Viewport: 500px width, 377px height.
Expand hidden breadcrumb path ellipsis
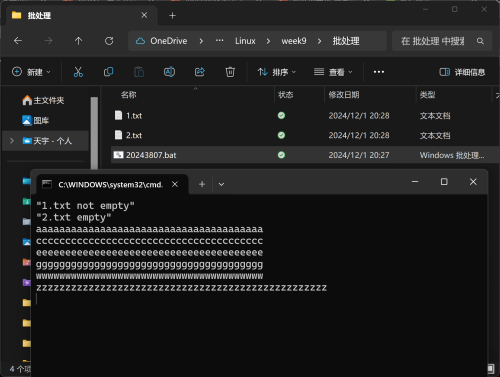(219, 41)
